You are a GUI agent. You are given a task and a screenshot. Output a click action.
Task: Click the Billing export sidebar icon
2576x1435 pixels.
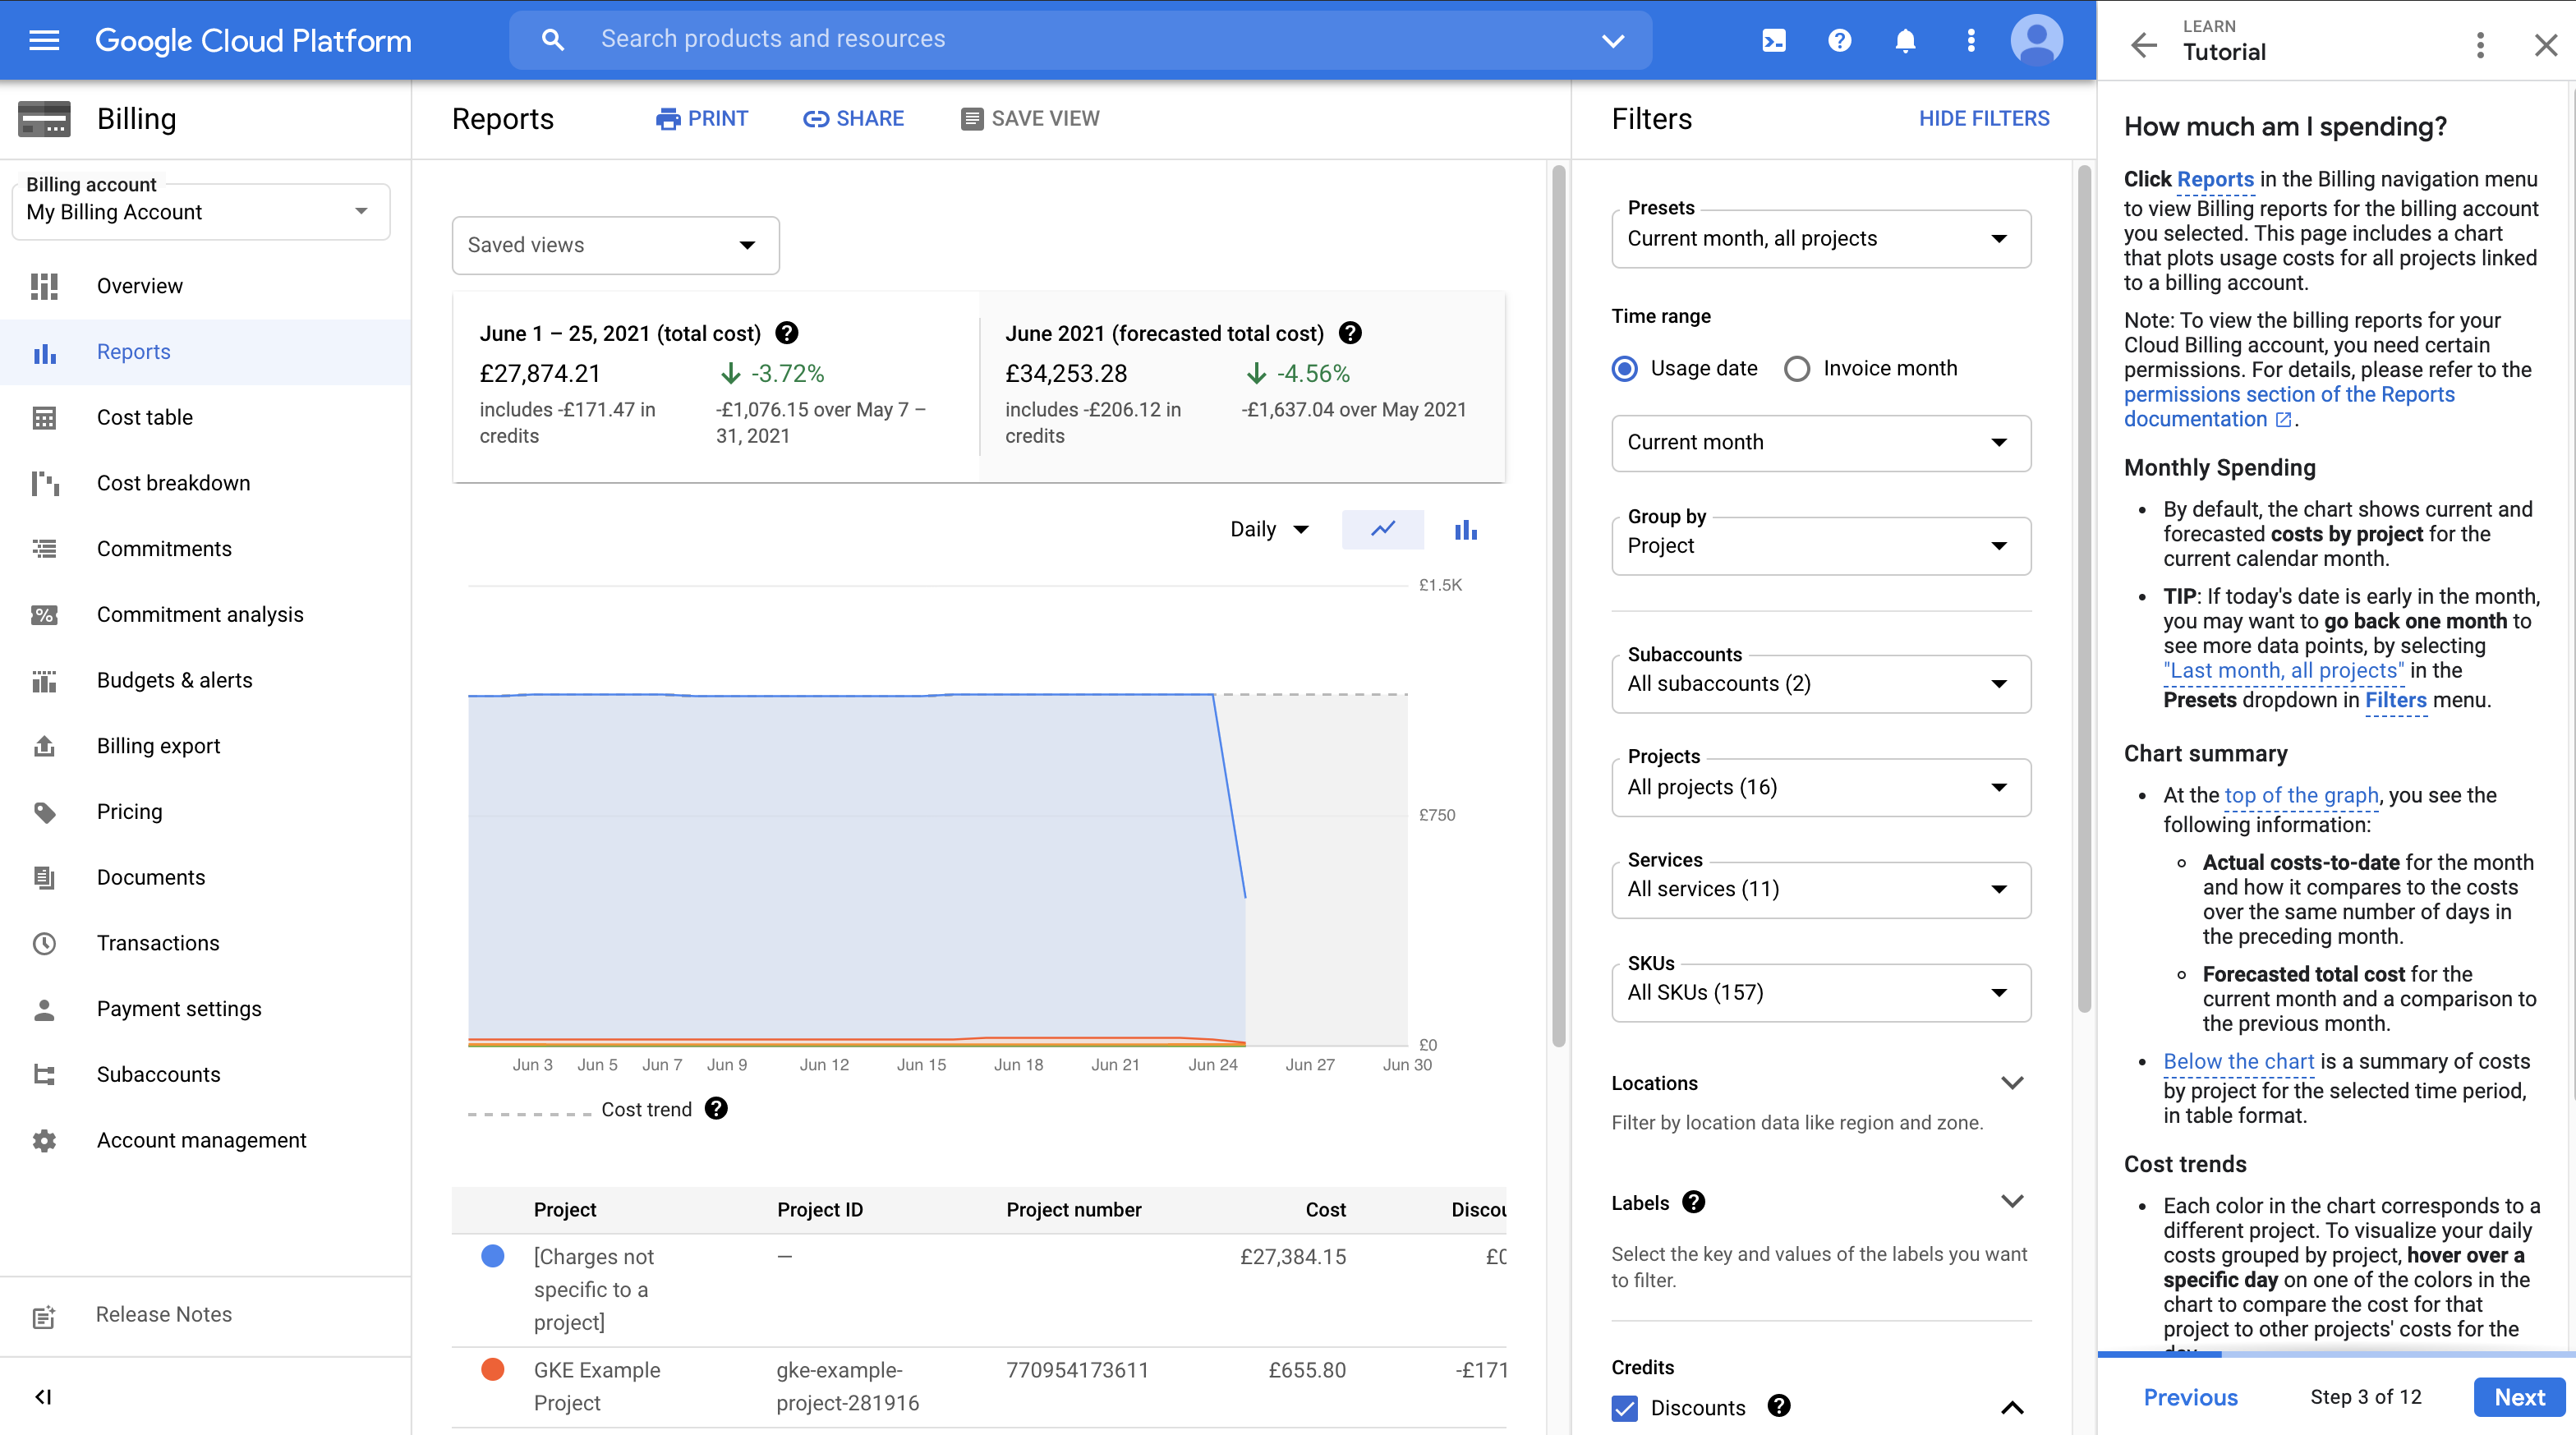tap(44, 744)
